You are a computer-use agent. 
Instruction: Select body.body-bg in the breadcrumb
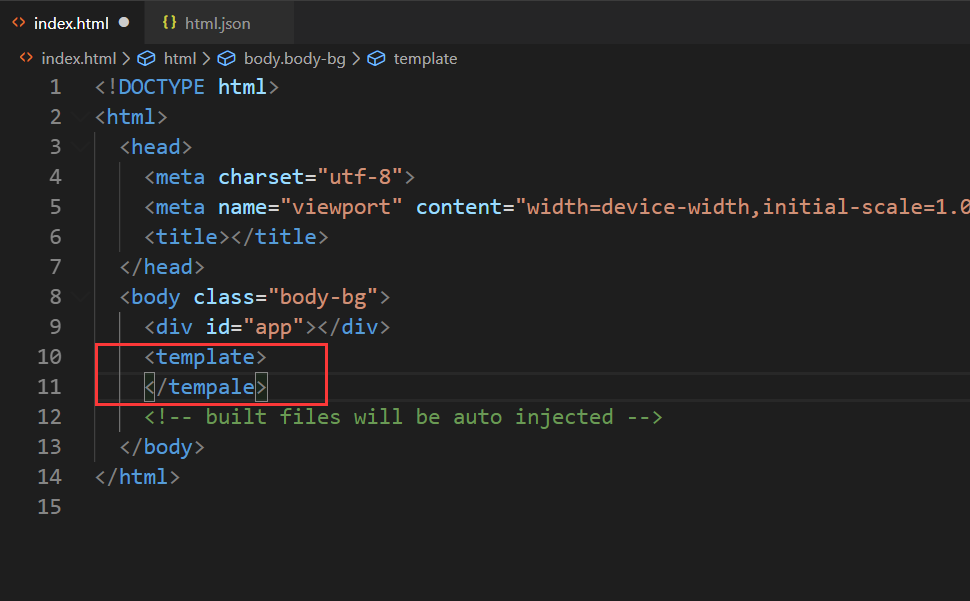(294, 59)
